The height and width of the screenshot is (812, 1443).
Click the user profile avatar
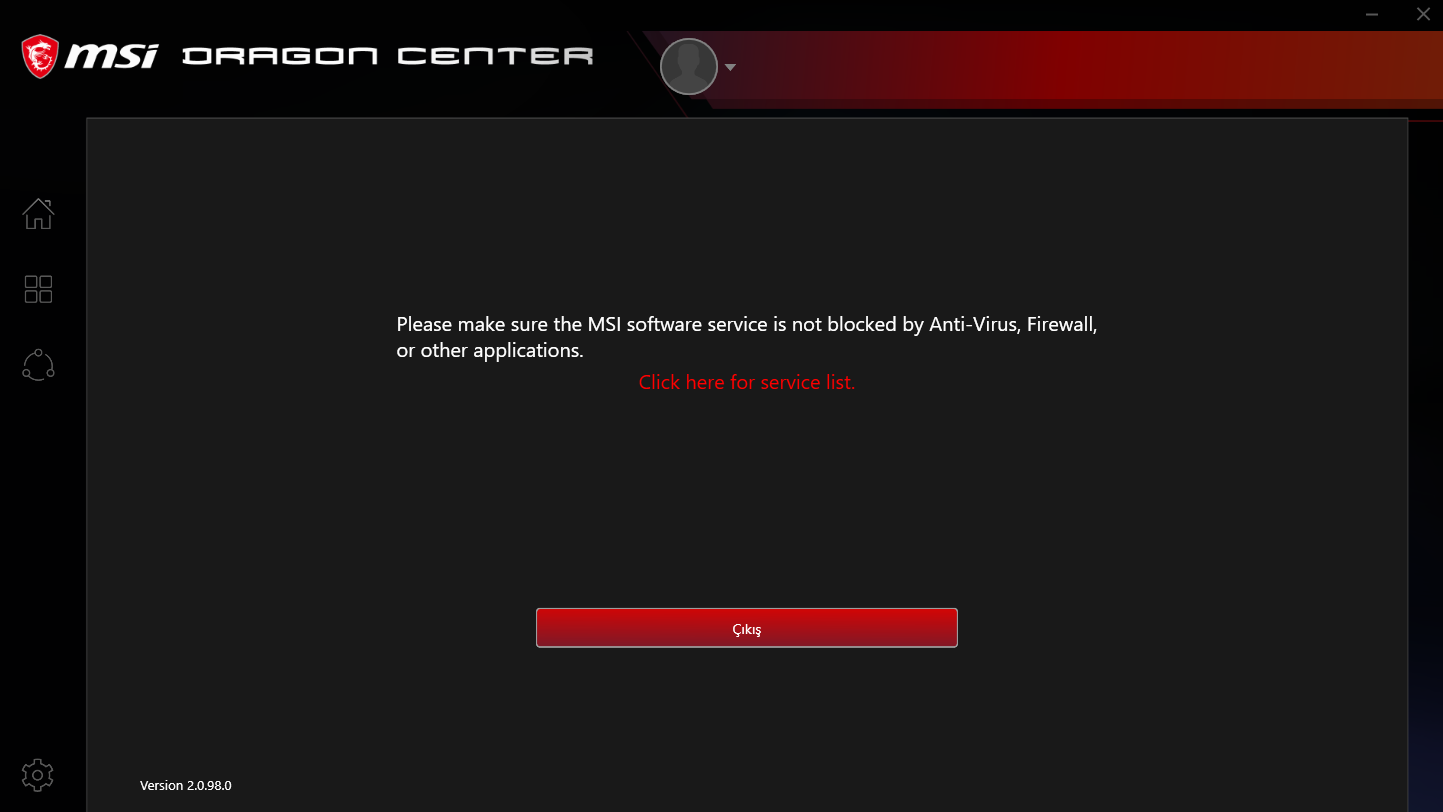689,67
